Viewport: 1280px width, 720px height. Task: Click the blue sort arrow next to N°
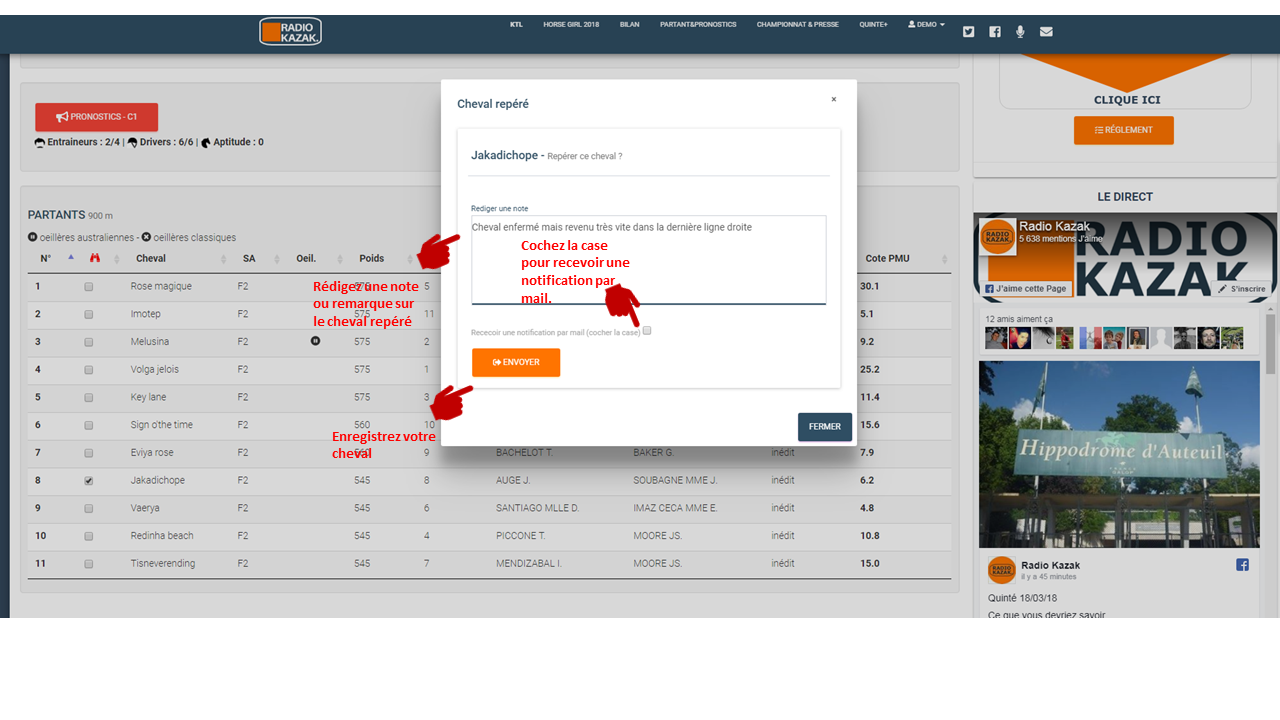[70, 257]
